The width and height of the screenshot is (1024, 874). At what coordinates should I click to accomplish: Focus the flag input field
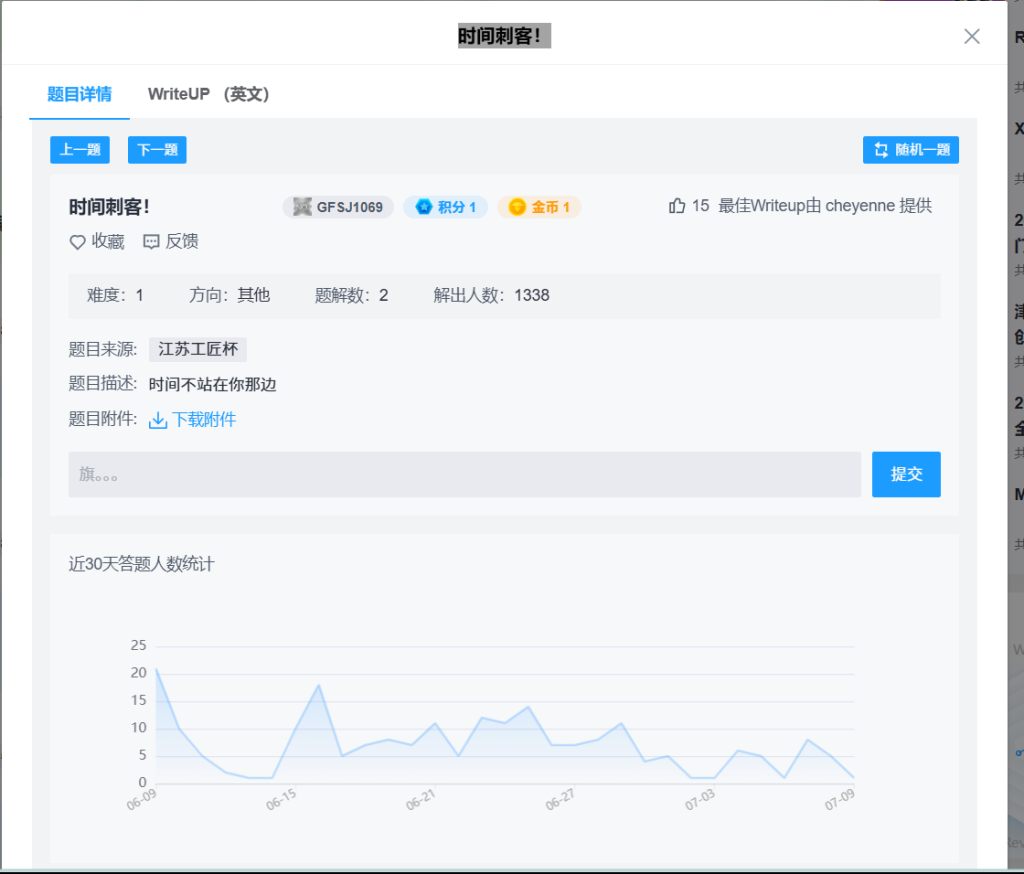coord(464,474)
